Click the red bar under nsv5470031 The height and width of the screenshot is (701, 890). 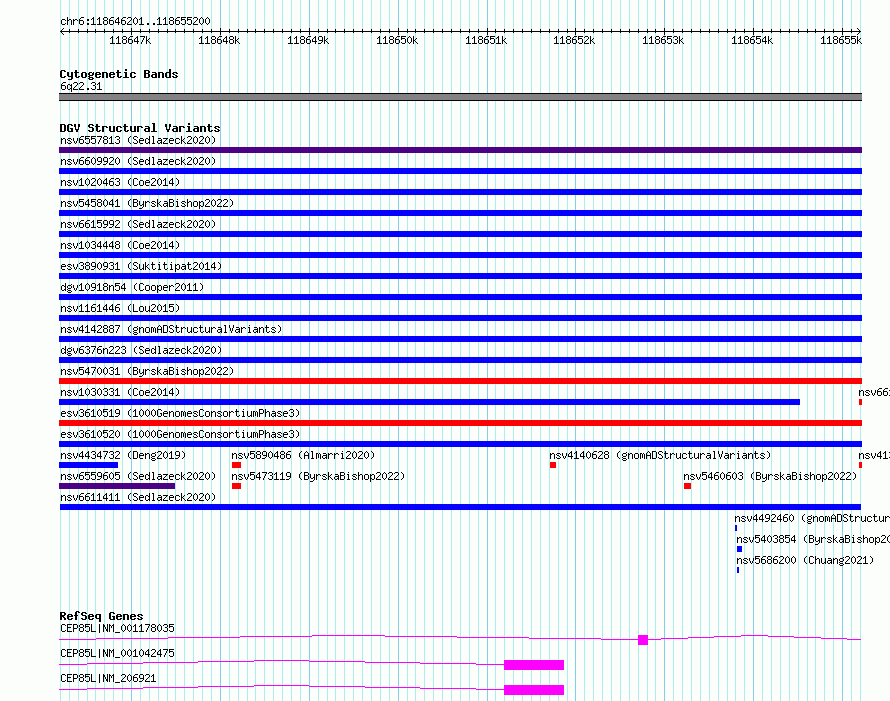tap(460, 381)
